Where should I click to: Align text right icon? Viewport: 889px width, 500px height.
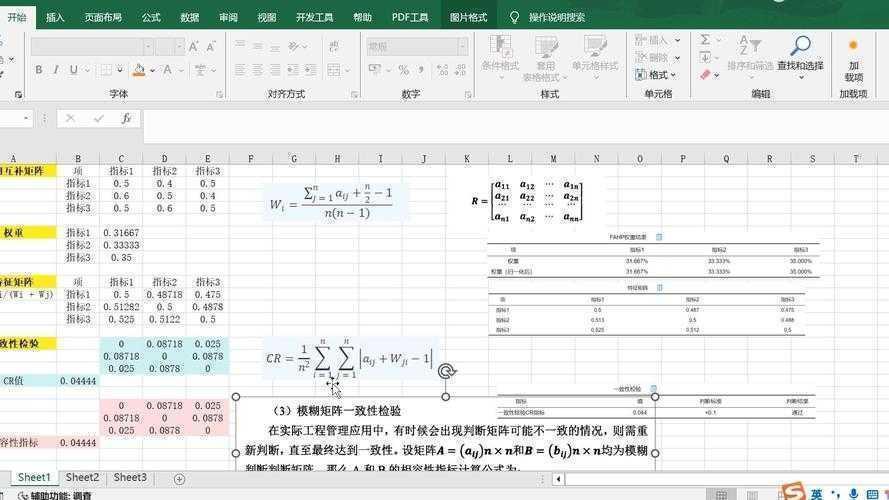(275, 70)
